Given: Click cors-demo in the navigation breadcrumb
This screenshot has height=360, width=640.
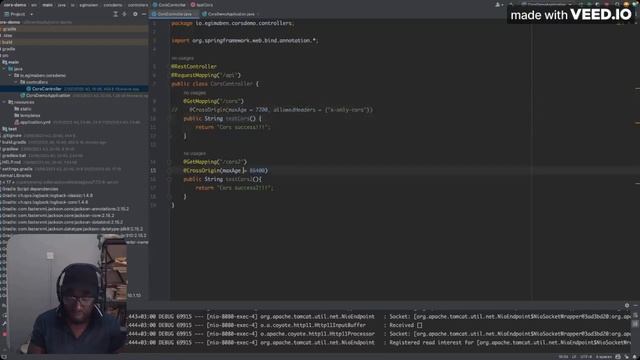Looking at the screenshot, I should pos(15,5).
